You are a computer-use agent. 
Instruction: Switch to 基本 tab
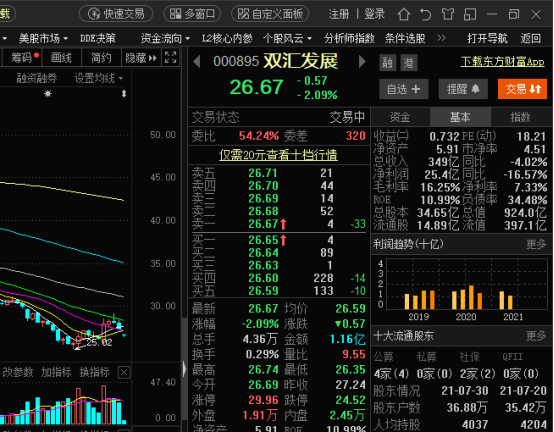[x=460, y=117]
